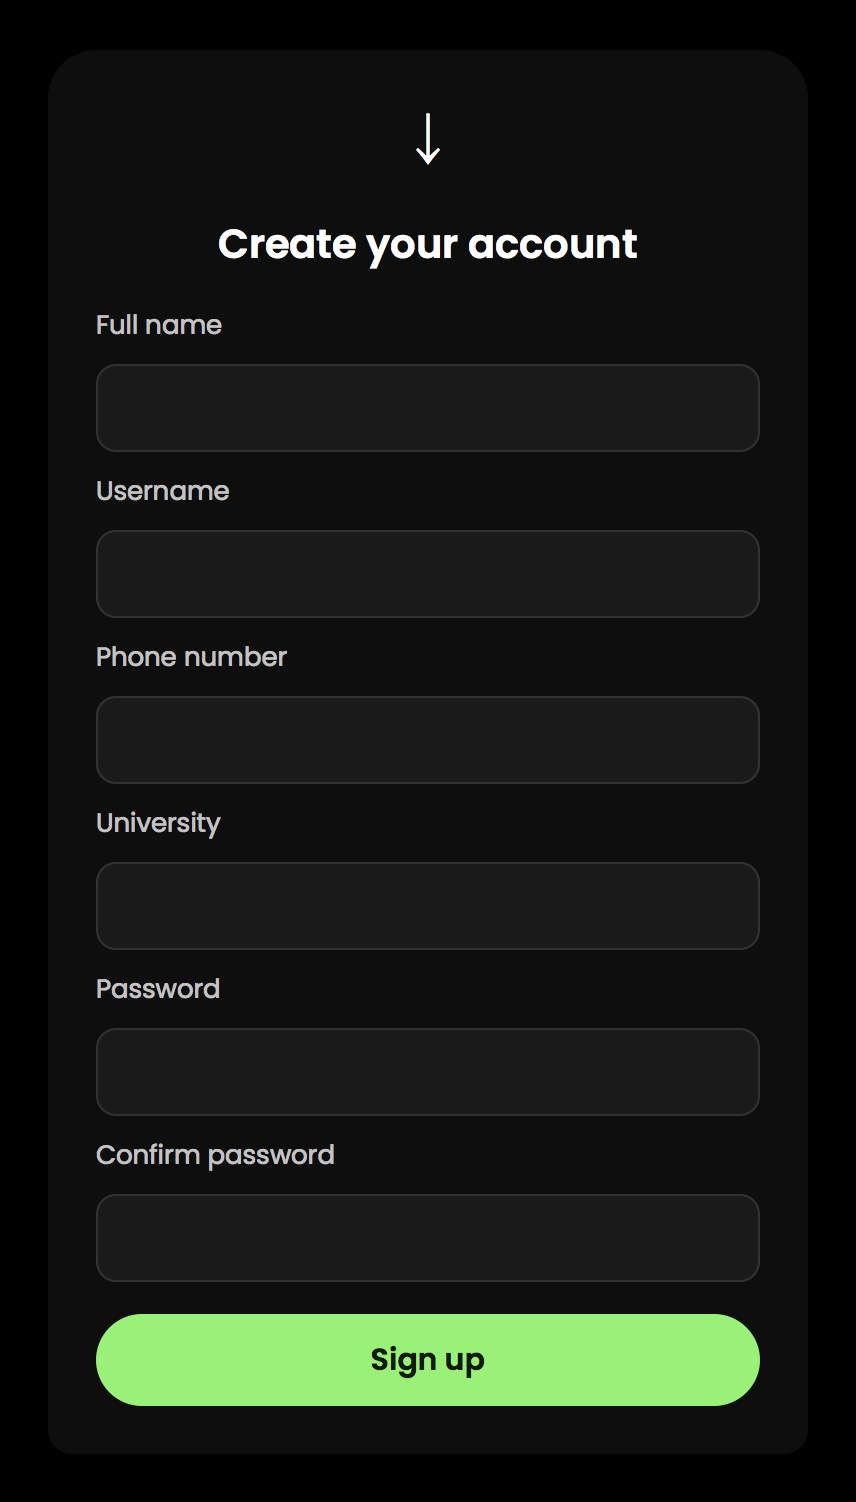Activate the University input box
This screenshot has height=1502, width=856.
428,906
